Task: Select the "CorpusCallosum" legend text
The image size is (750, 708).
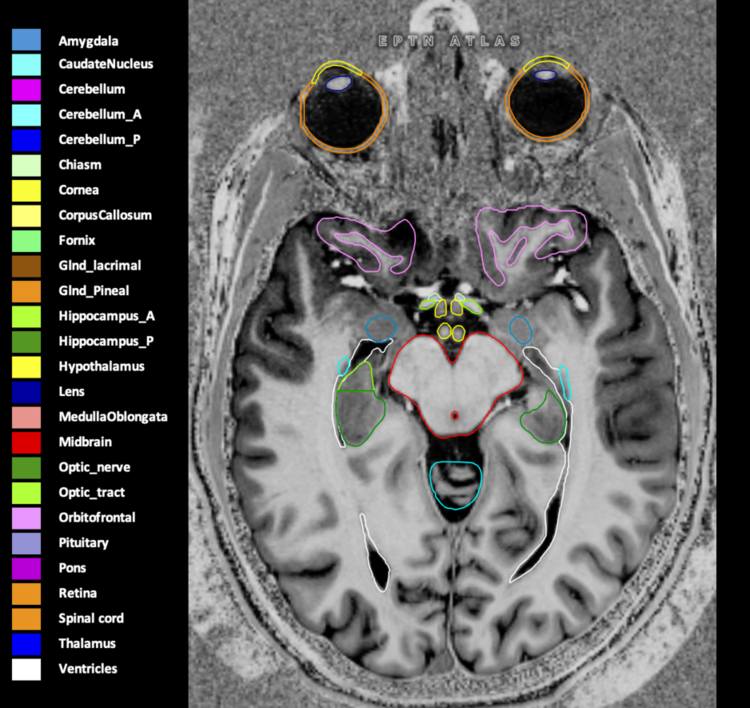Action: (105, 216)
